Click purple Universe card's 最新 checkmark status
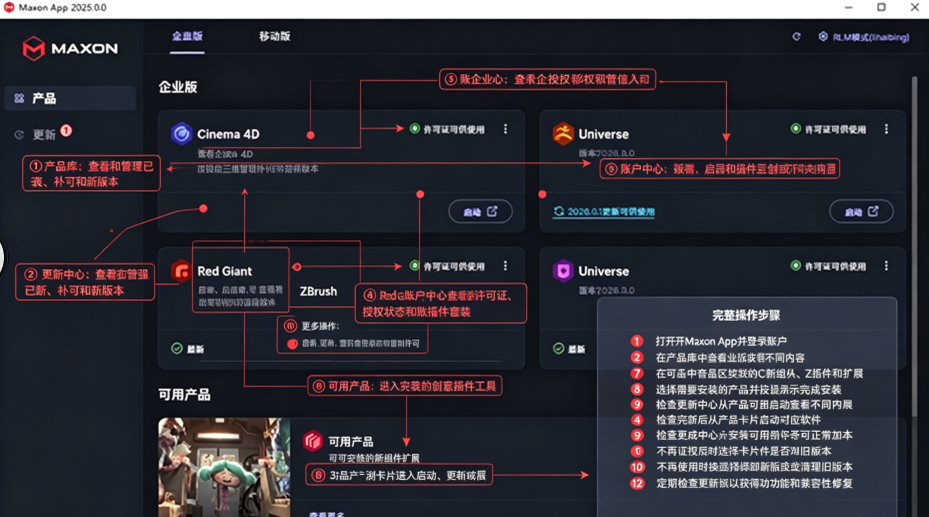 coord(569,349)
